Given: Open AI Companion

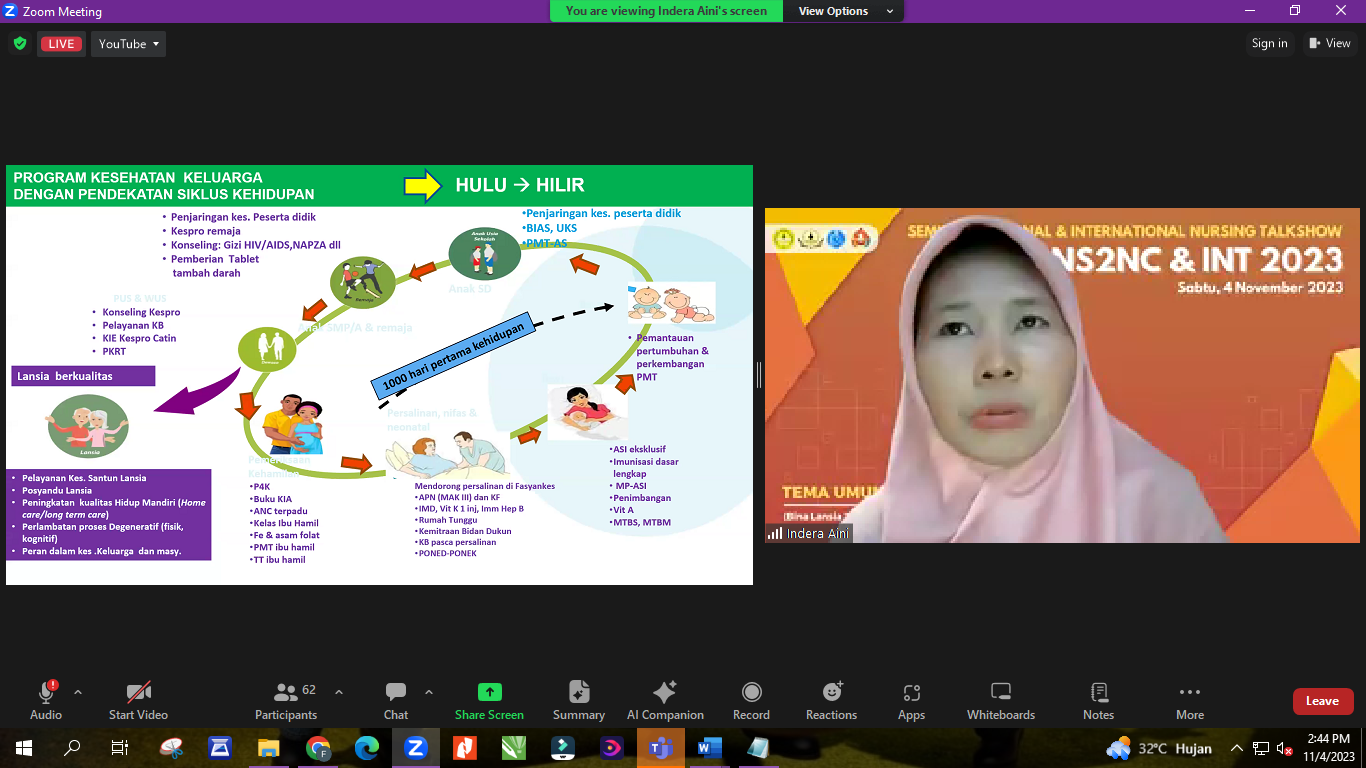Looking at the screenshot, I should click(665, 700).
